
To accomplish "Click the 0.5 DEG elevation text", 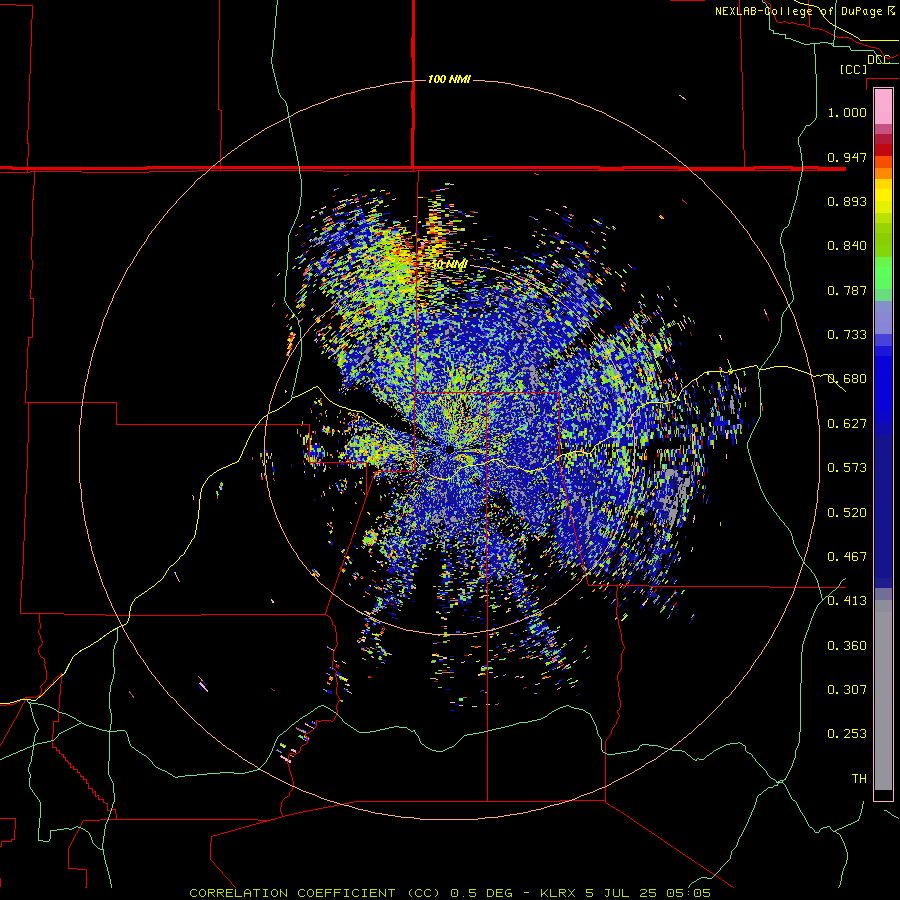I will click(x=480, y=893).
